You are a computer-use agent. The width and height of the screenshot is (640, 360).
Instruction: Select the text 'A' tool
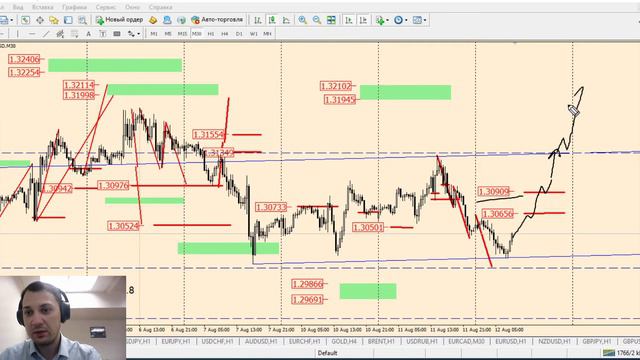pyautogui.click(x=88, y=34)
